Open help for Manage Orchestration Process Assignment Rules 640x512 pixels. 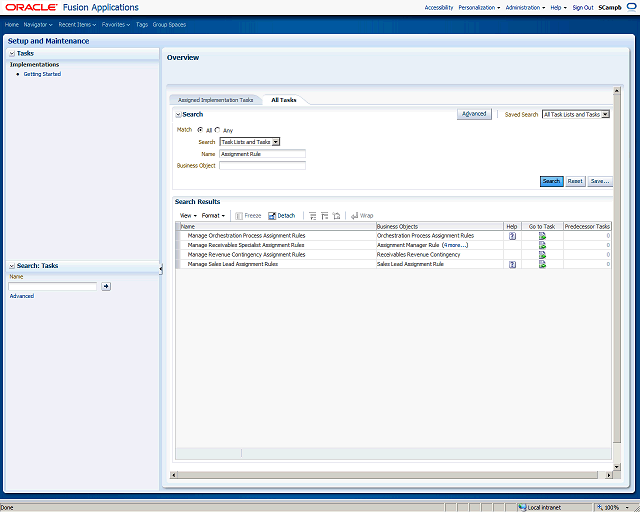[x=512, y=236]
